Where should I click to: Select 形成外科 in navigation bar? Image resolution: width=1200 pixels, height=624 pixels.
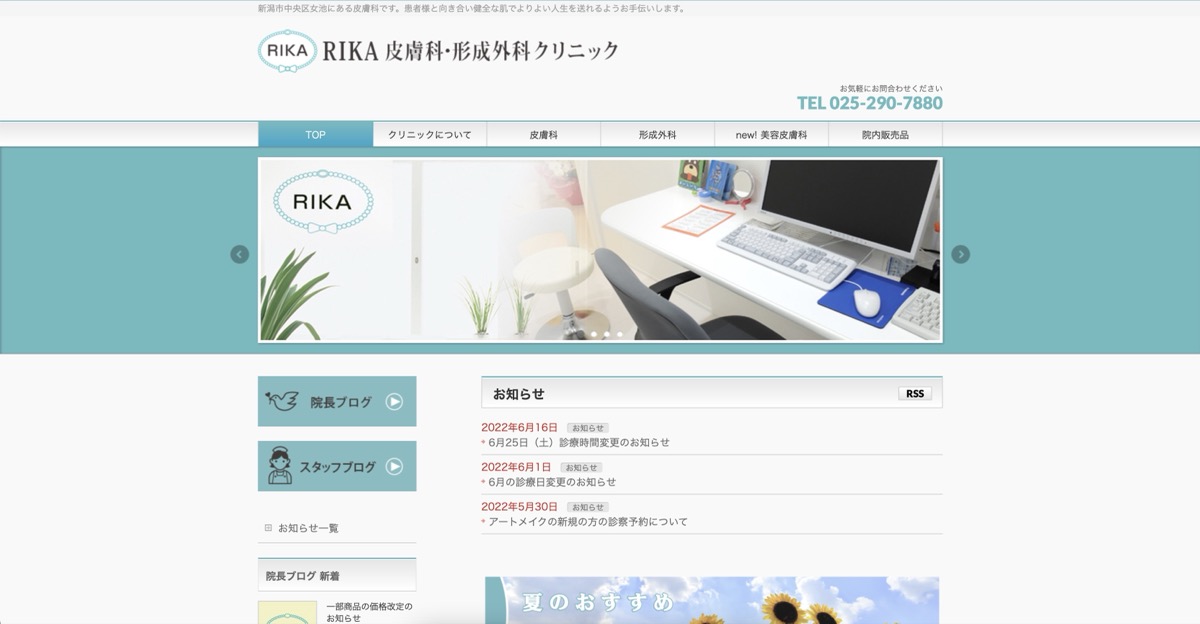pos(657,135)
